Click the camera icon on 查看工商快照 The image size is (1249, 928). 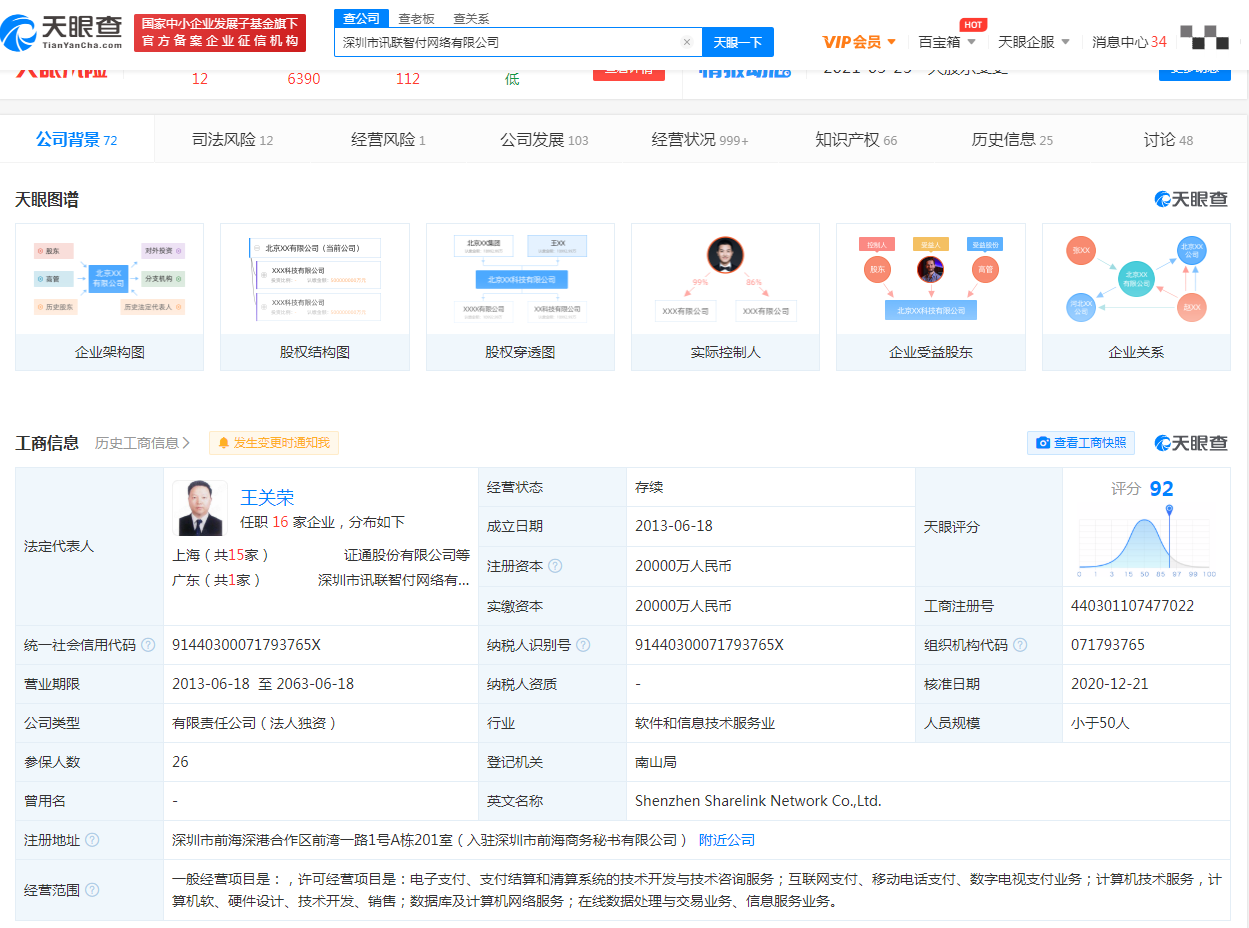click(x=1043, y=443)
